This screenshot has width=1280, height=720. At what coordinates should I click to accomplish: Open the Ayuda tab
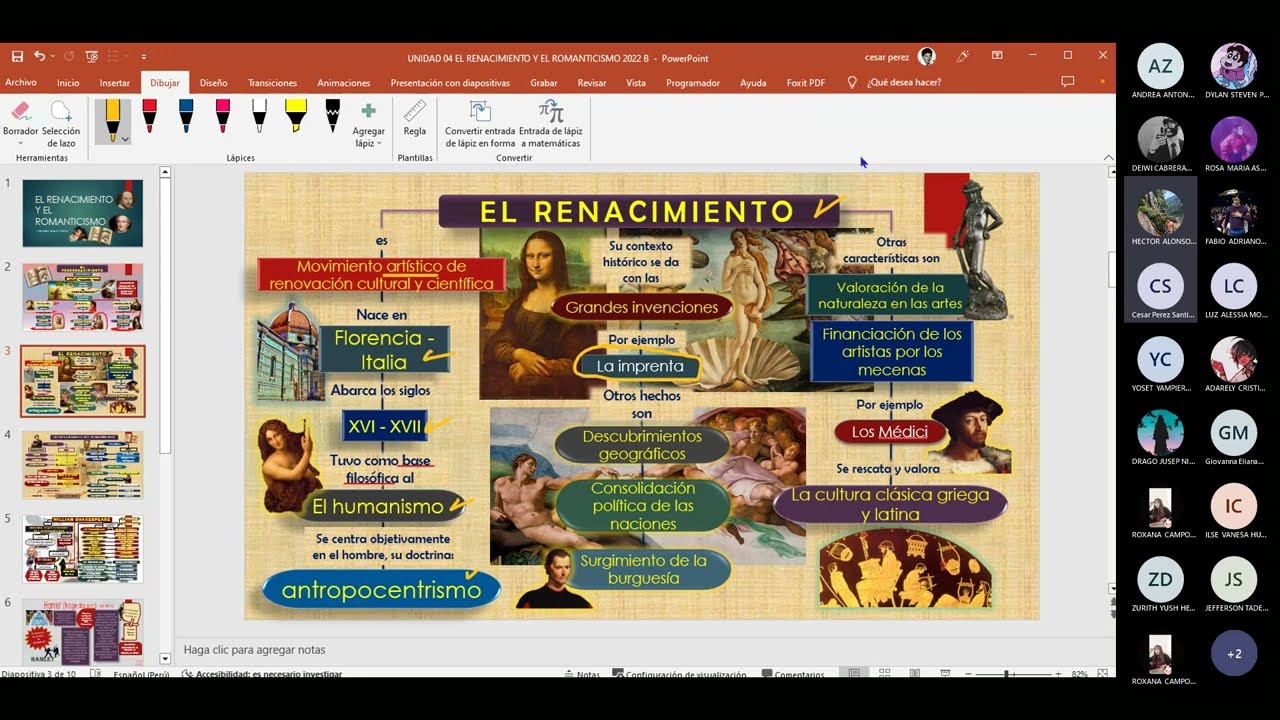[x=753, y=83]
